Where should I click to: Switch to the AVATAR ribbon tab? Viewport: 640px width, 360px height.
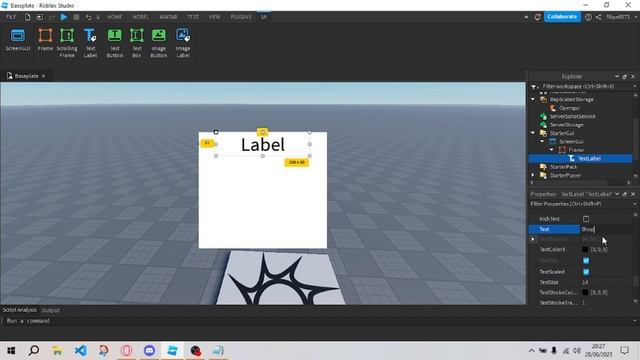coord(168,17)
